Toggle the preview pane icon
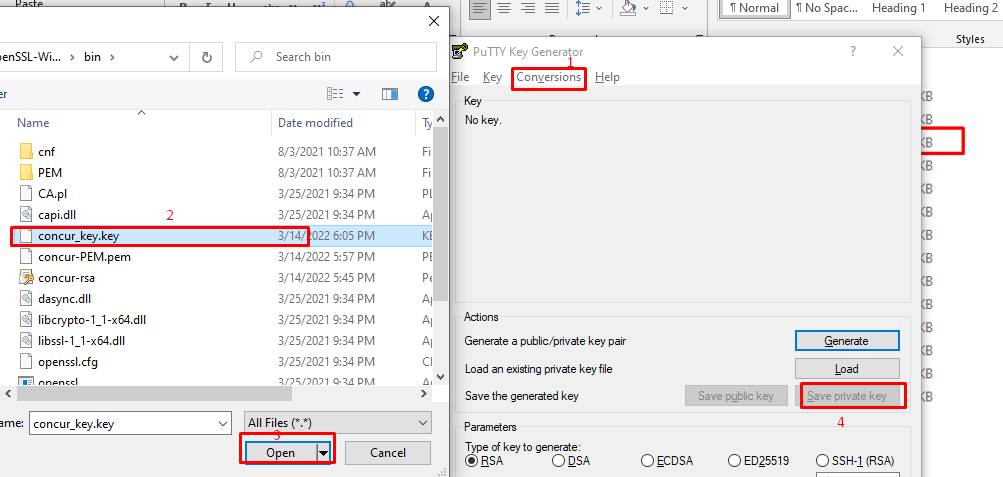This screenshot has width=1003, height=477. click(391, 93)
